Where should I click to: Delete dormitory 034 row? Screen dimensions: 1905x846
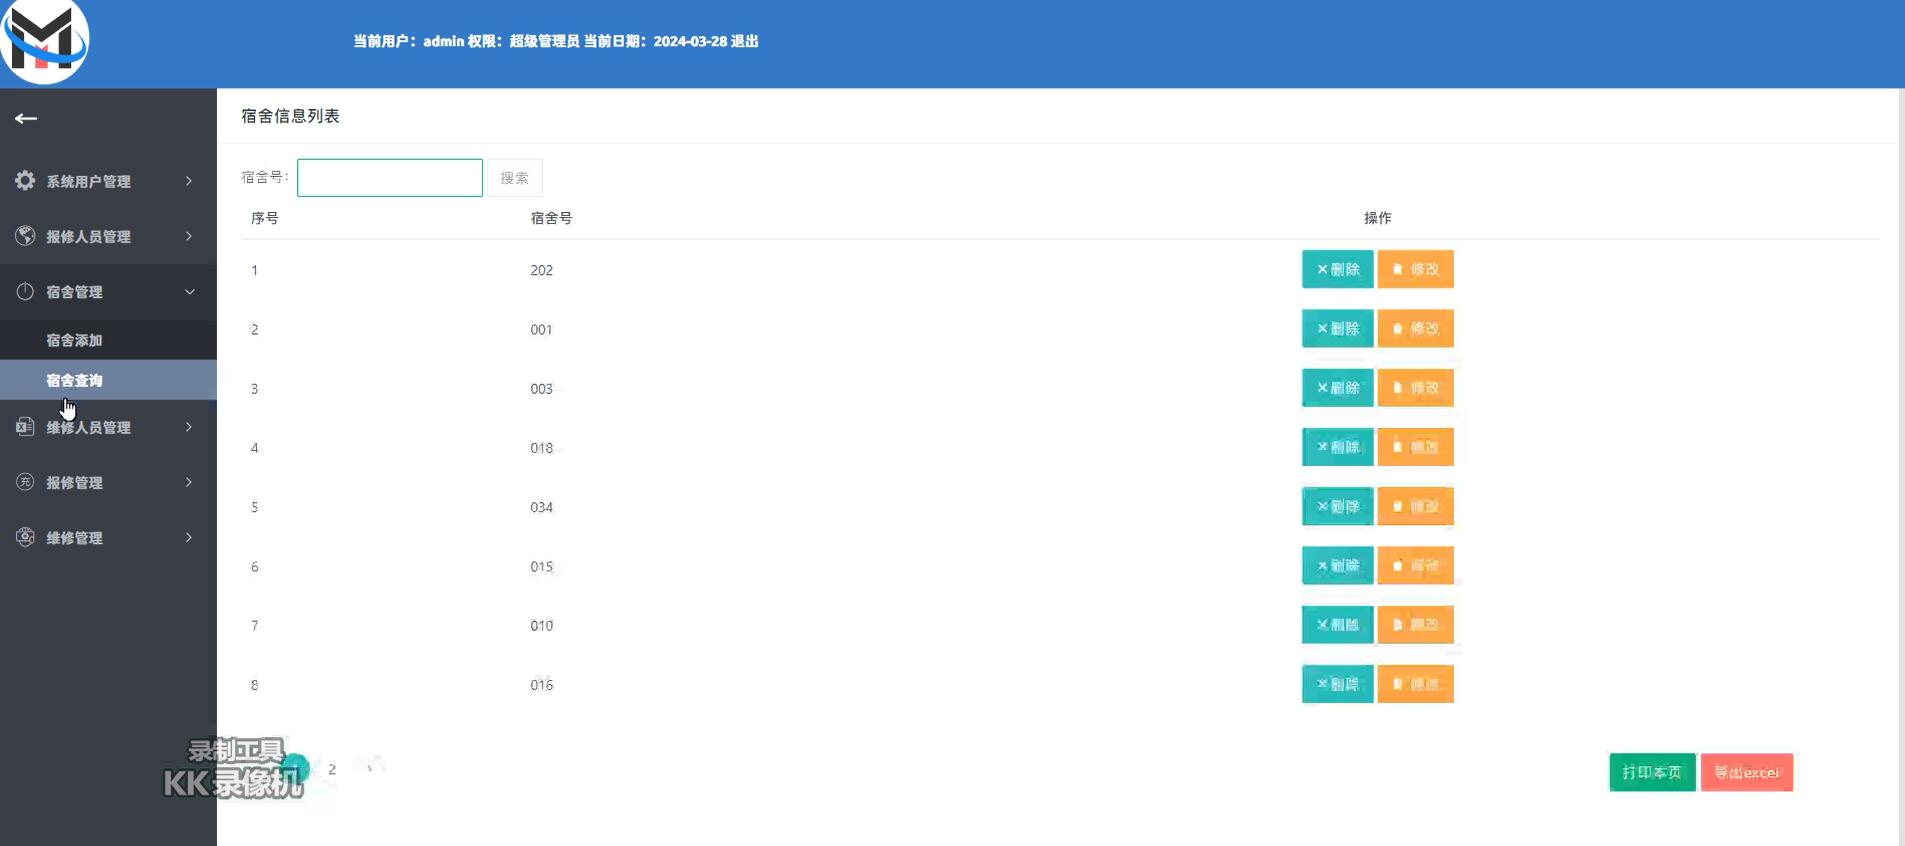(x=1337, y=506)
